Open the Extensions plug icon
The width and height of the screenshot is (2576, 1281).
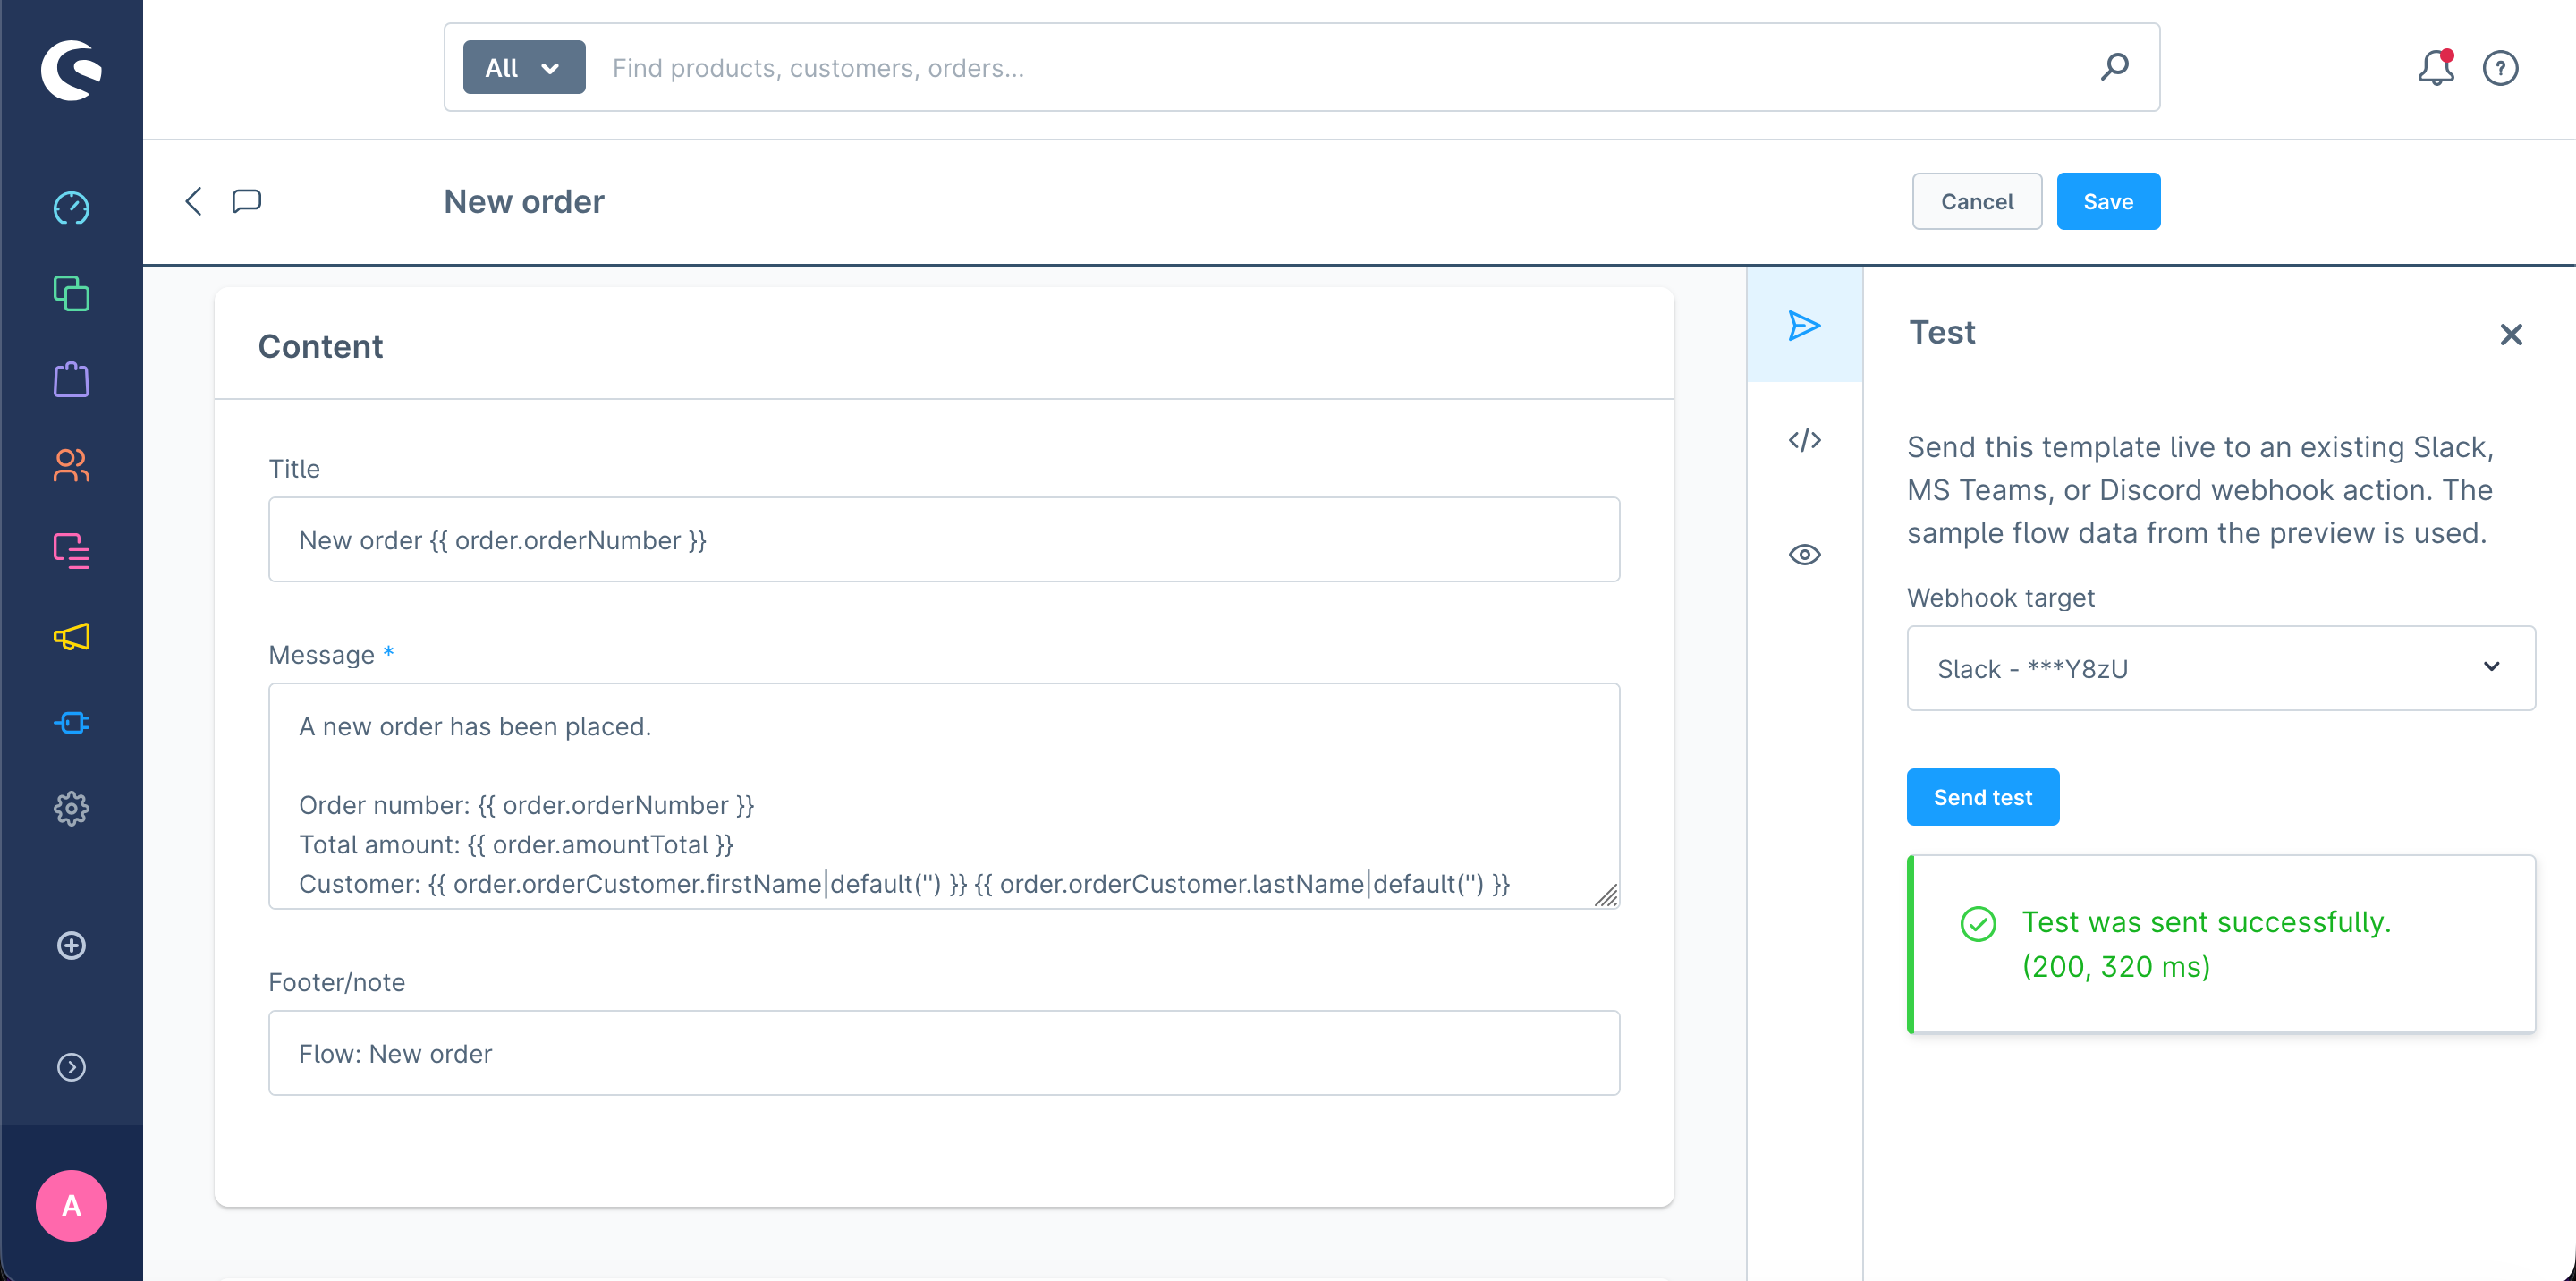(x=71, y=723)
